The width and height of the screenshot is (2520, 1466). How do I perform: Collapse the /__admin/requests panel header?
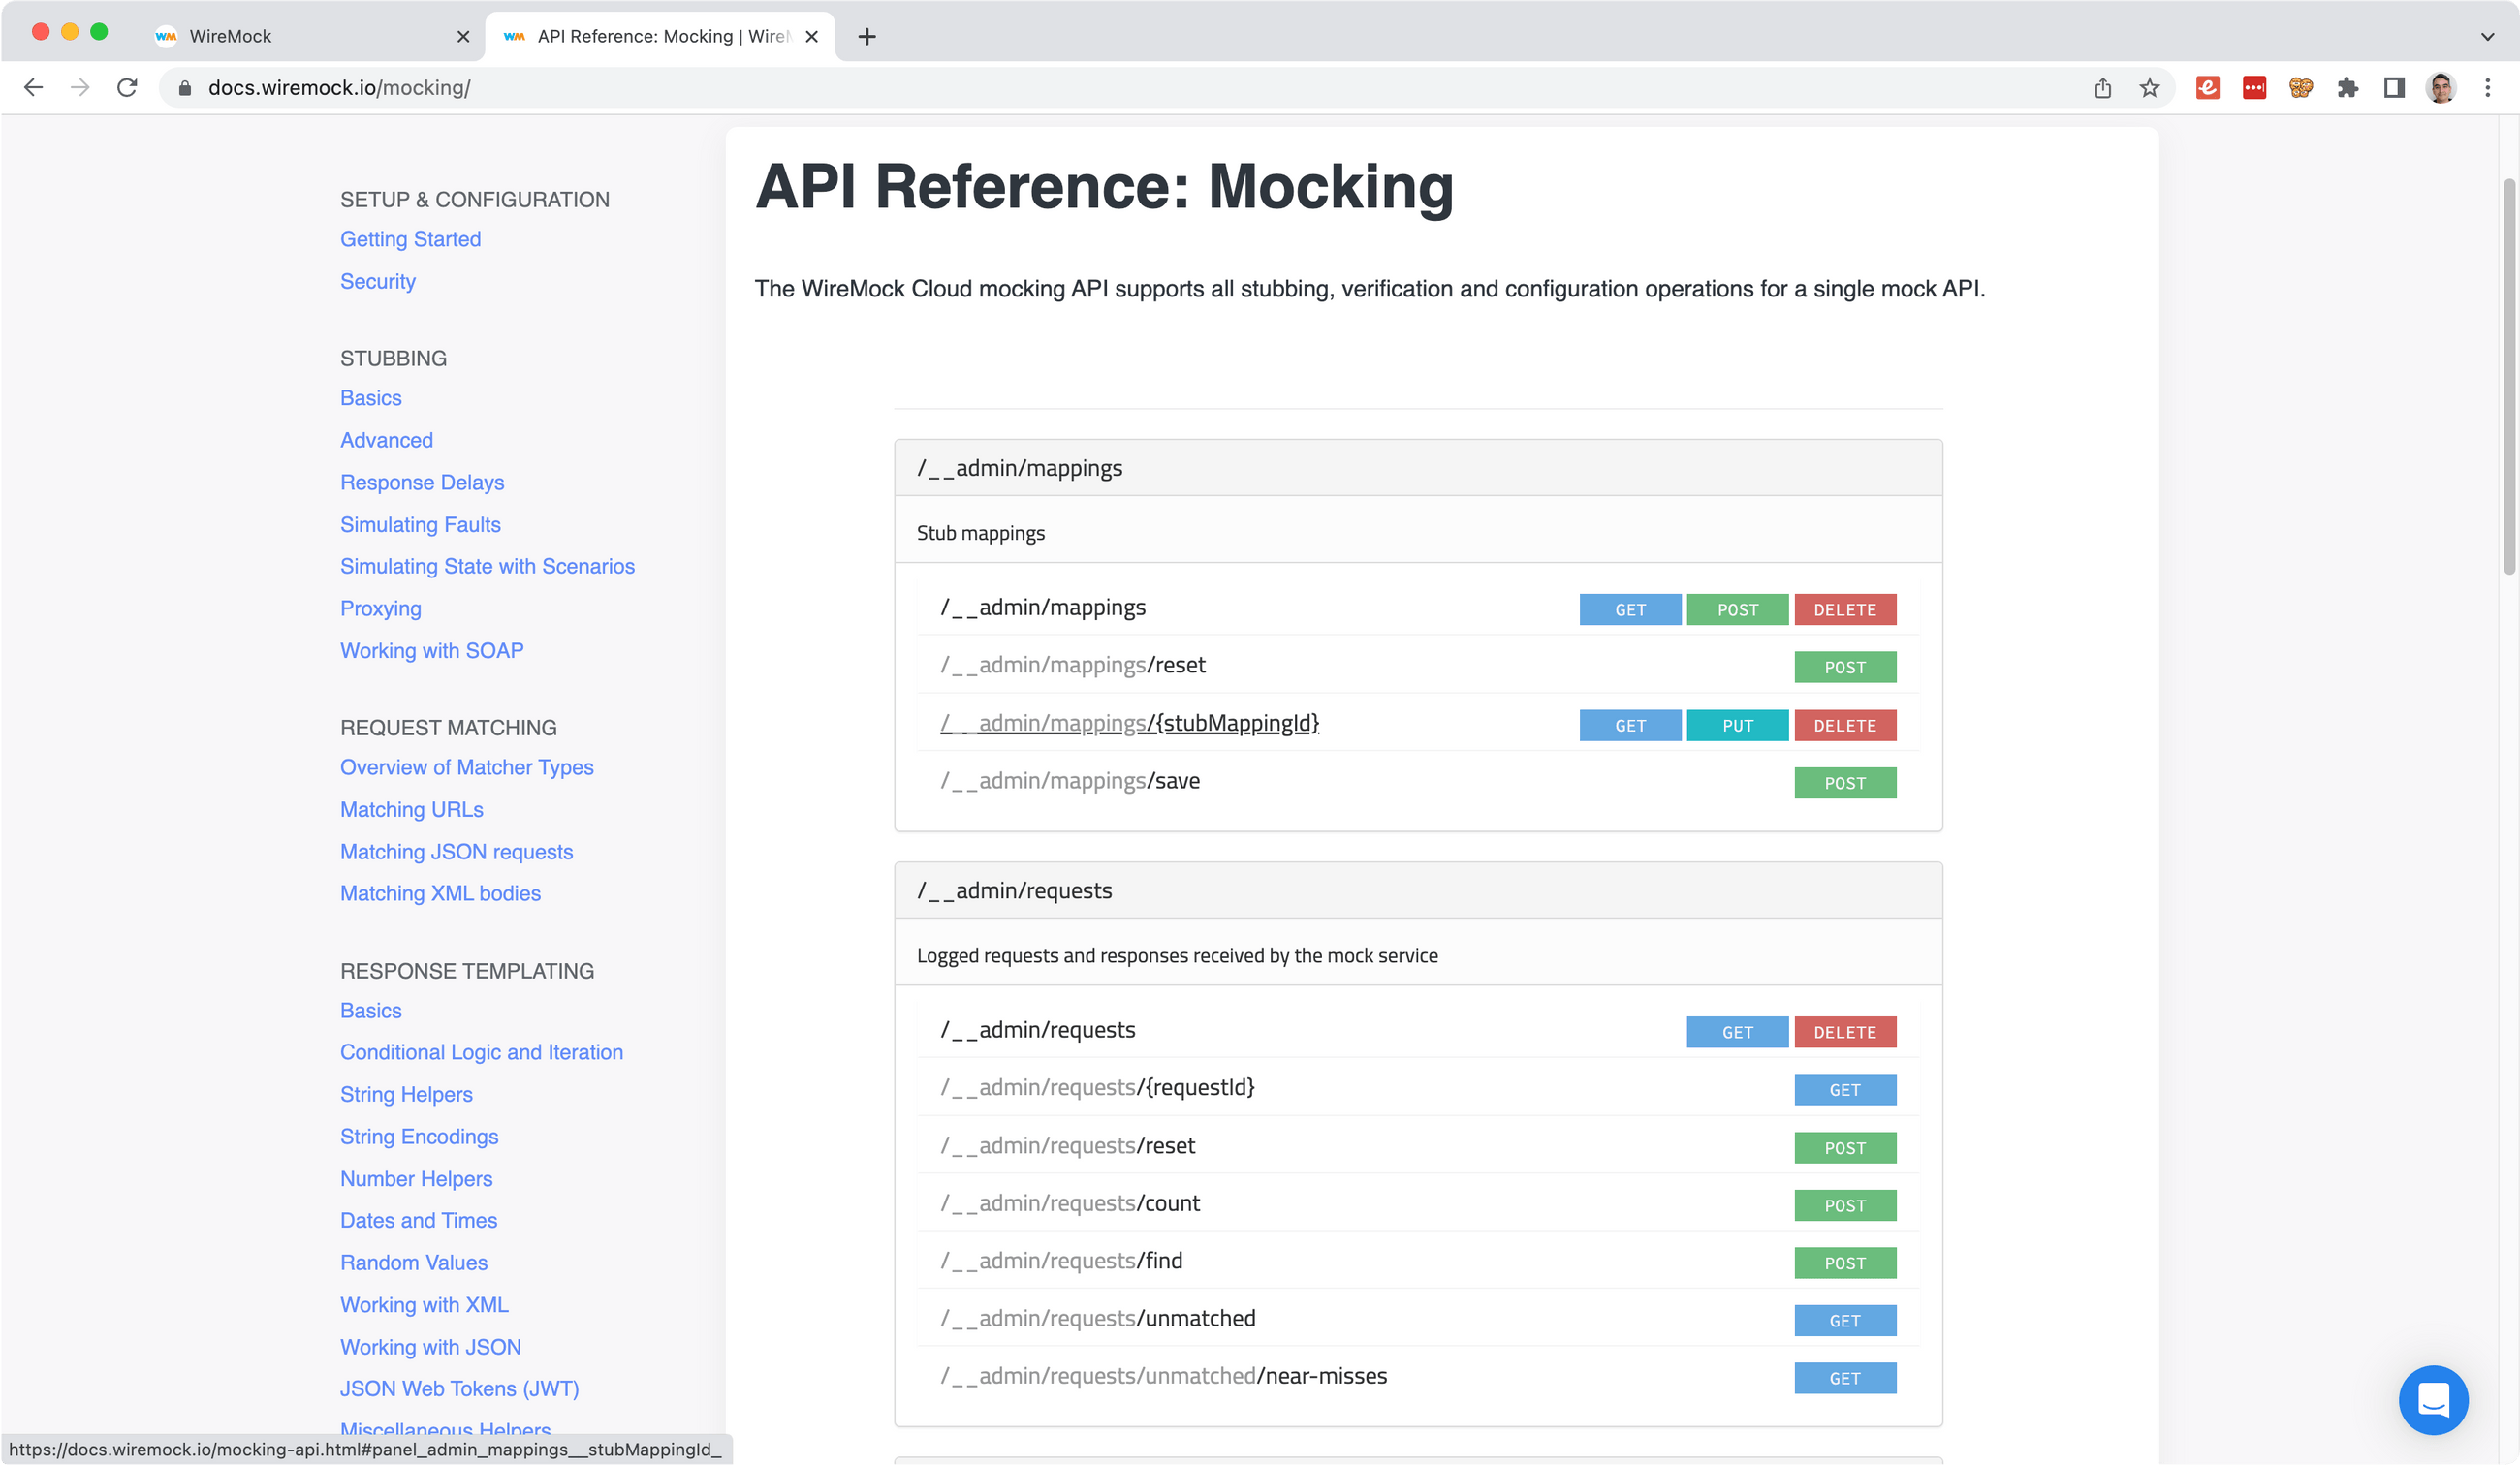pos(1418,890)
